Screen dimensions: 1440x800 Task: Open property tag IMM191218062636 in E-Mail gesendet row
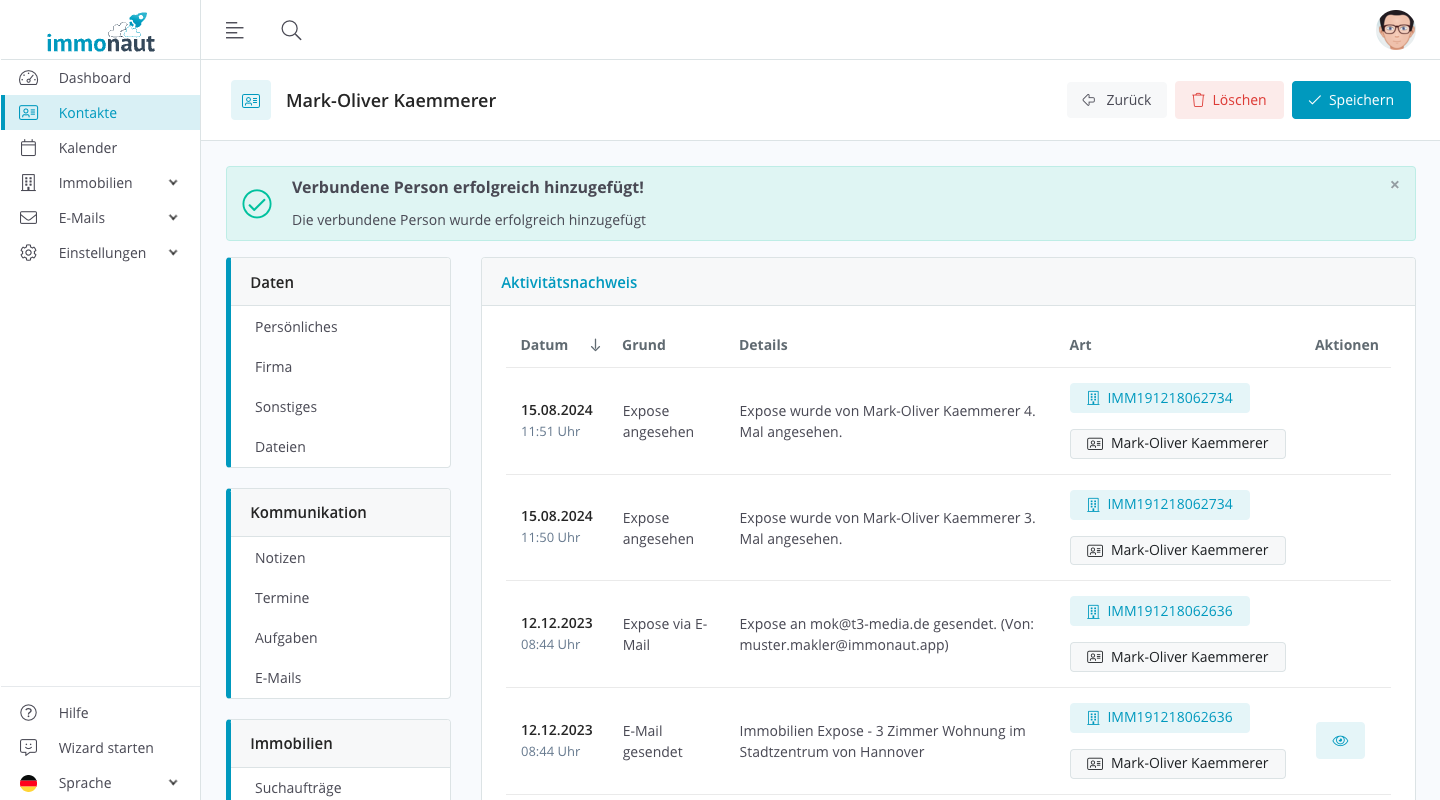pyautogui.click(x=1159, y=717)
